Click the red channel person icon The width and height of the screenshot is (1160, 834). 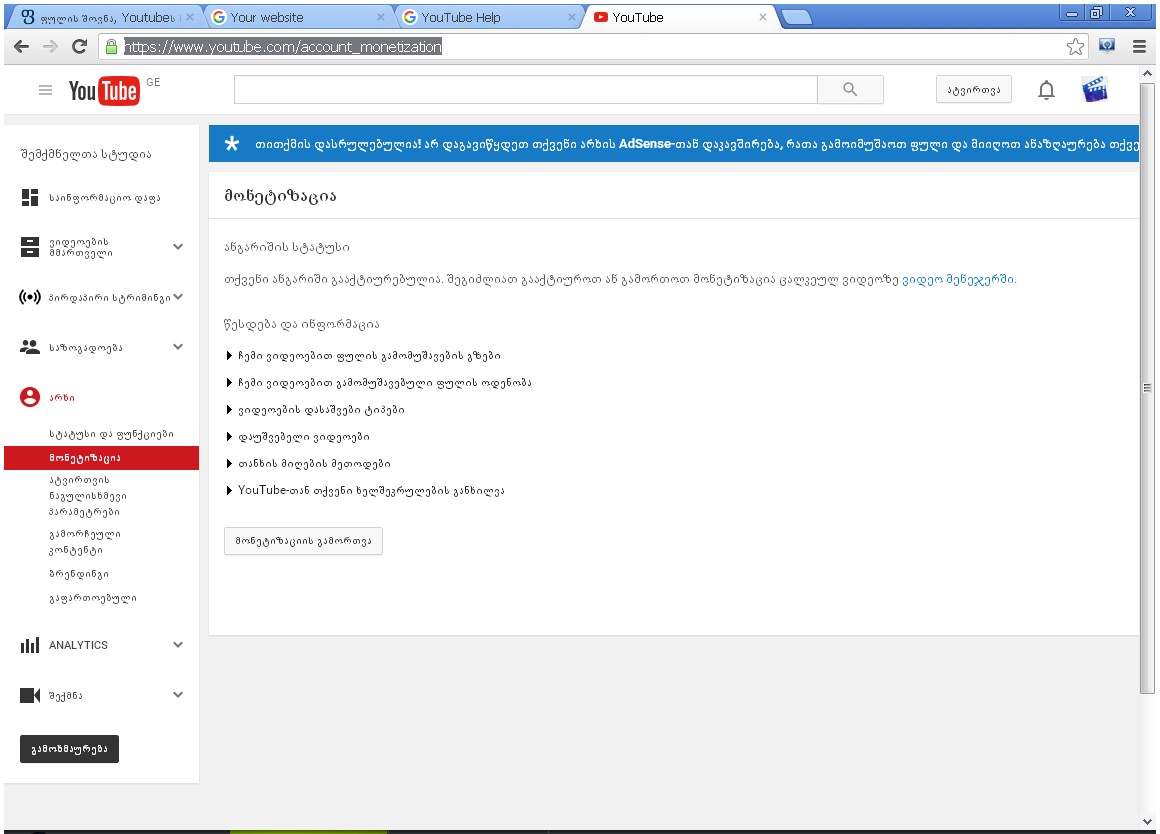30,397
